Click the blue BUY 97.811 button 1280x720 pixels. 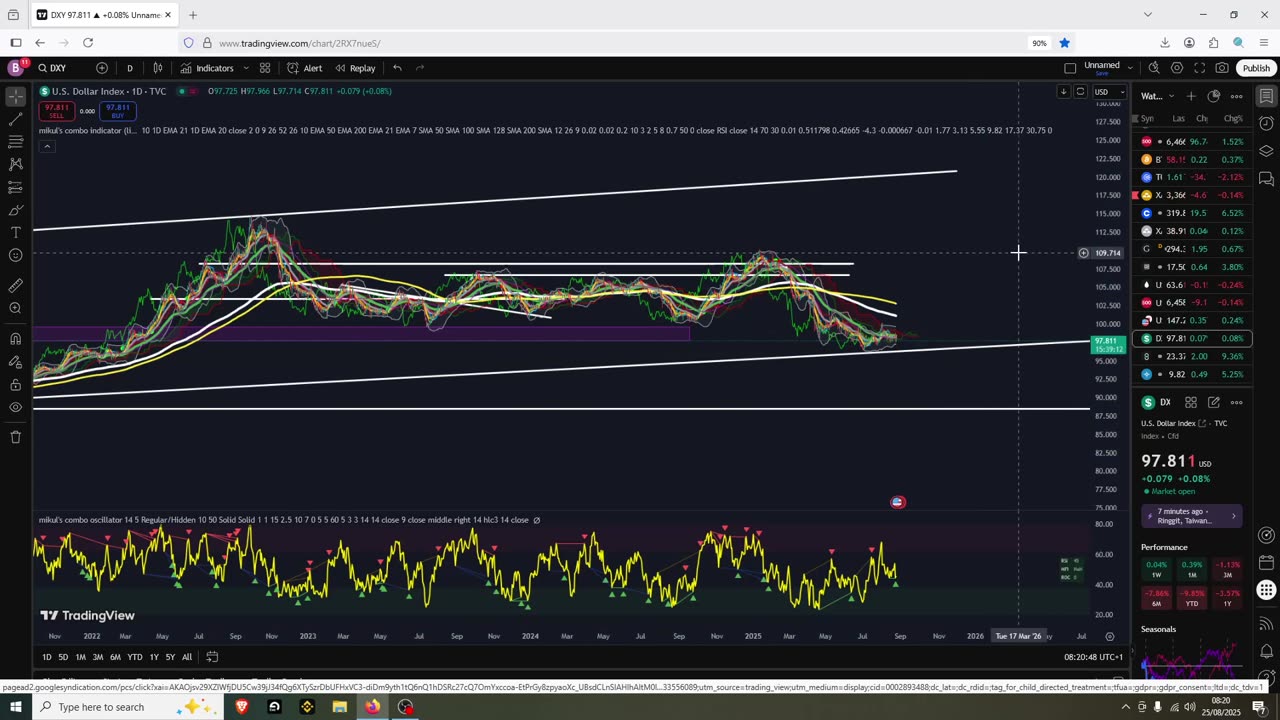[x=118, y=110]
